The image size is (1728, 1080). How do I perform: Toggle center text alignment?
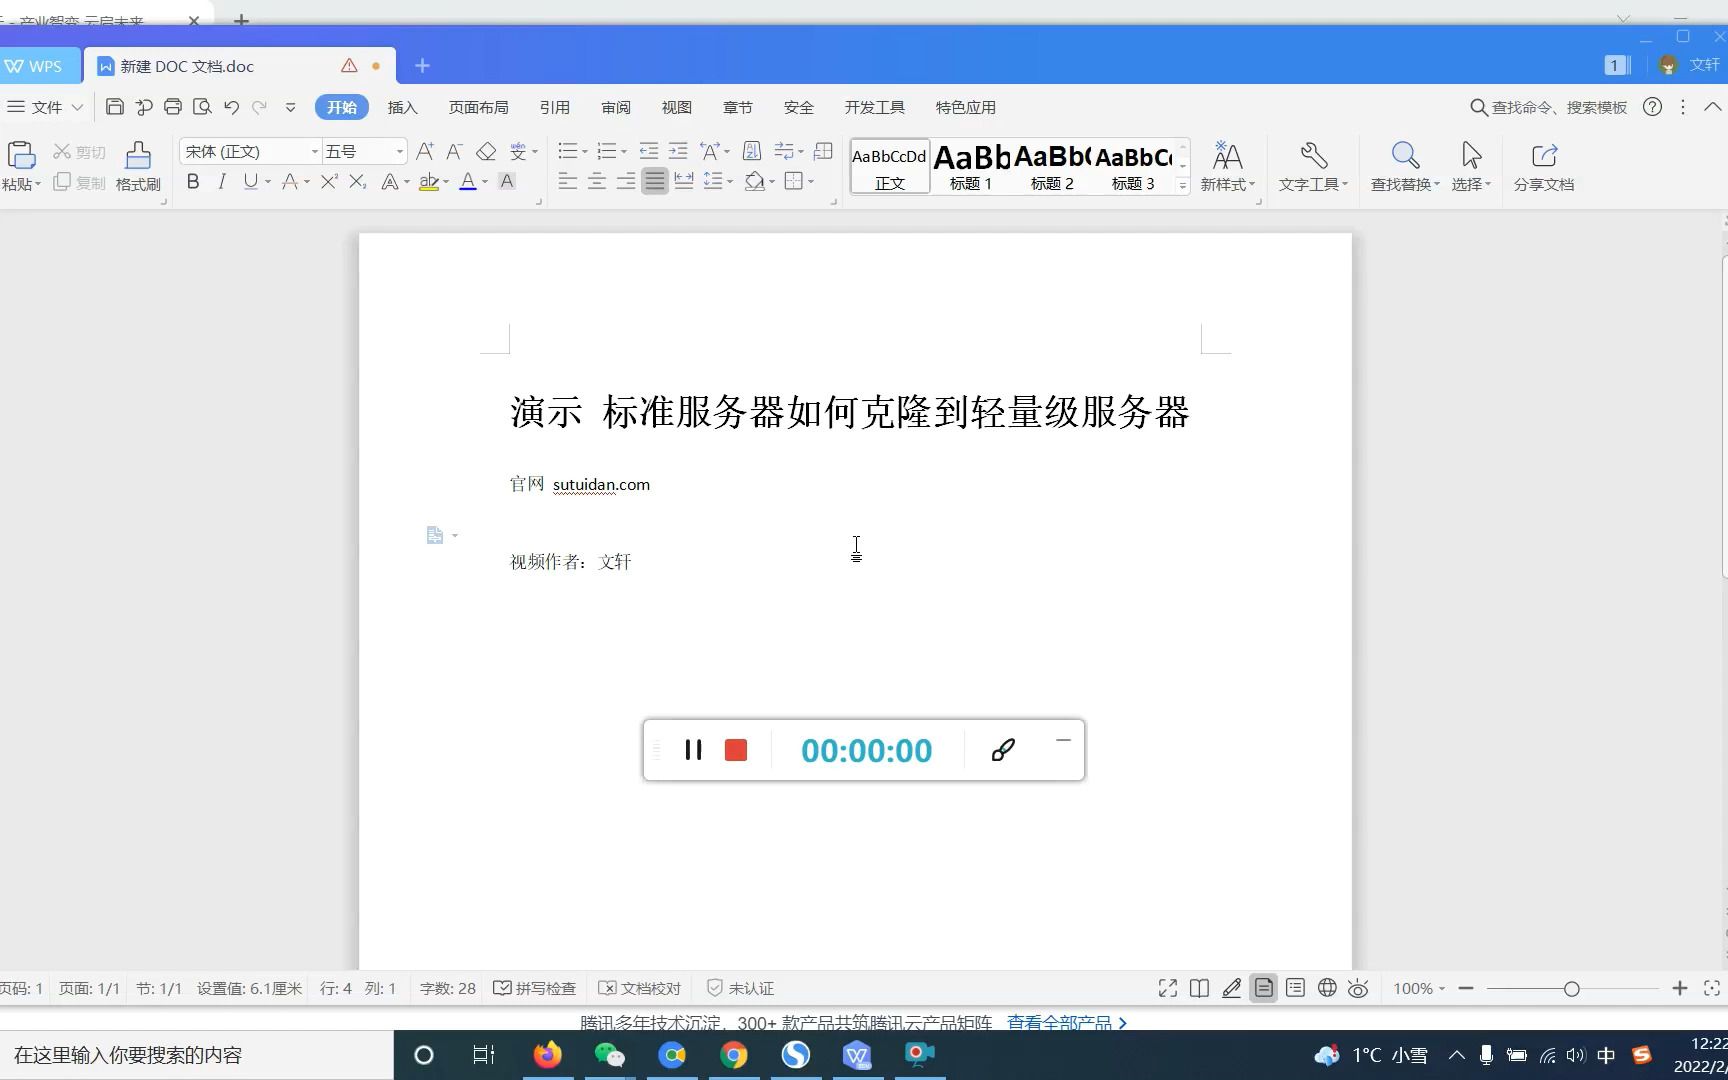pyautogui.click(x=597, y=181)
